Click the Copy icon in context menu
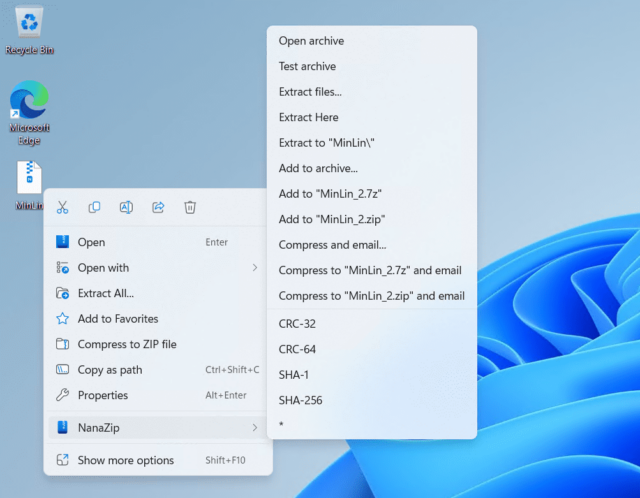Screen dimensions: 640x498 point(94,207)
